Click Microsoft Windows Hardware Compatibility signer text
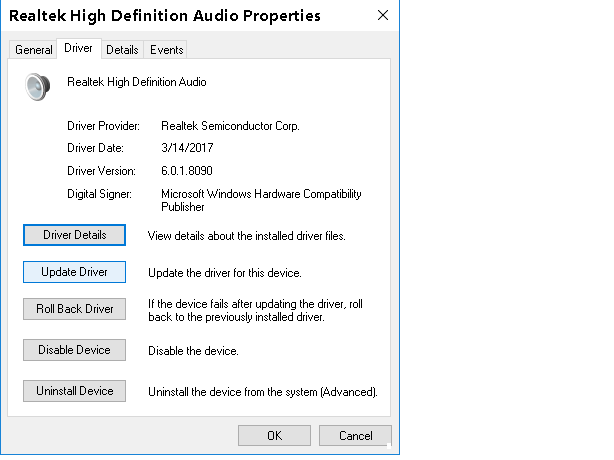Image resolution: width=614 pixels, height=460 pixels. (261, 200)
